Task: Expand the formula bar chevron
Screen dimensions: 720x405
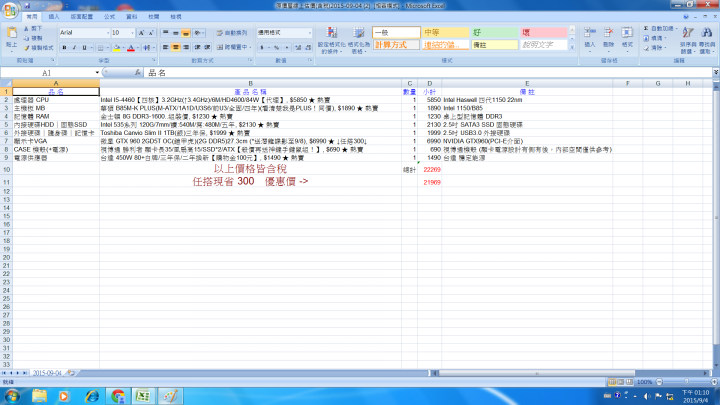Action: (x=715, y=72)
